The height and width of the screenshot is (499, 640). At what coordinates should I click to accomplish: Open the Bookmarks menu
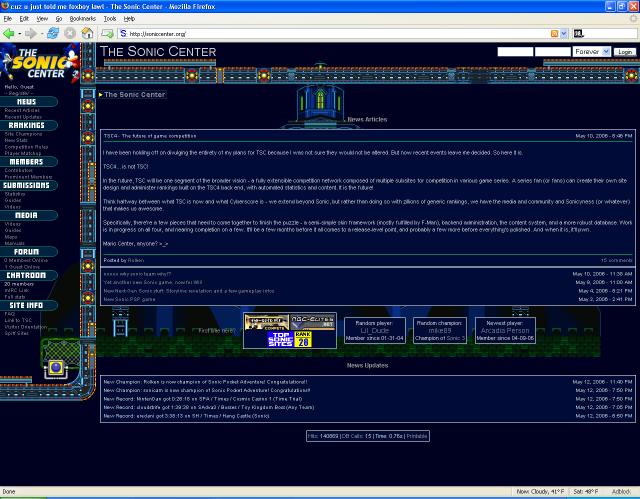tap(82, 19)
